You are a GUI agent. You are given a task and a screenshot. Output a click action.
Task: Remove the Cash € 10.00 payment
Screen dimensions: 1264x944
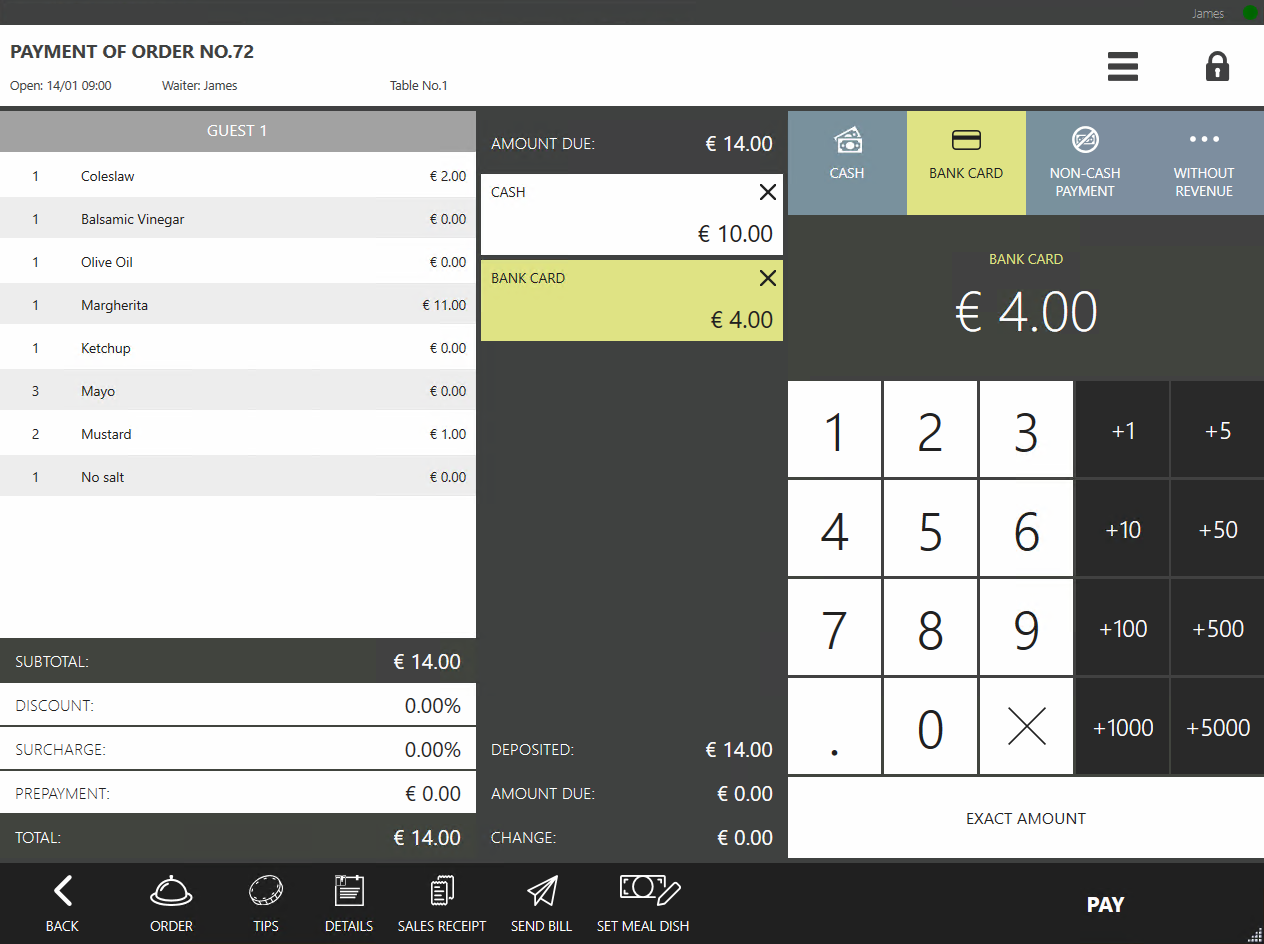click(767, 193)
